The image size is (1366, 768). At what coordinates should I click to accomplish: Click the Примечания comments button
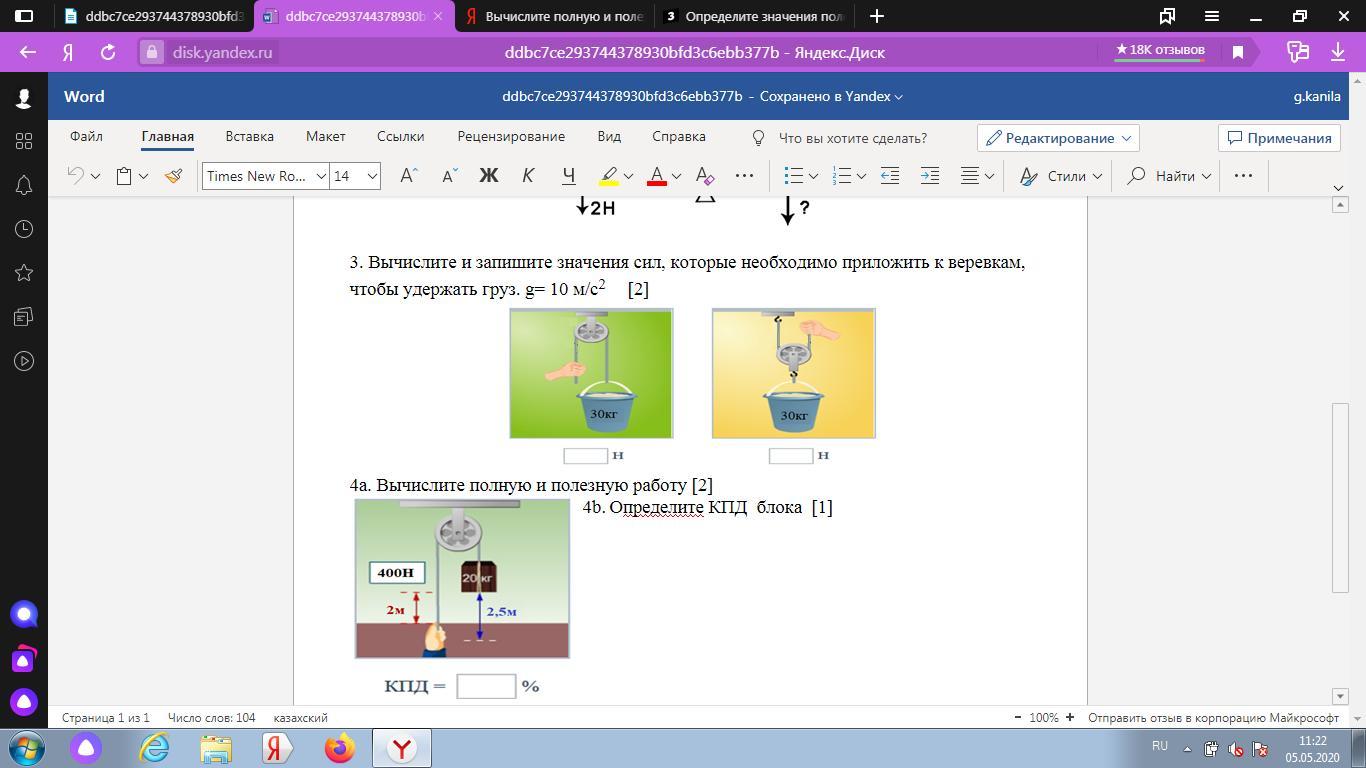1279,138
